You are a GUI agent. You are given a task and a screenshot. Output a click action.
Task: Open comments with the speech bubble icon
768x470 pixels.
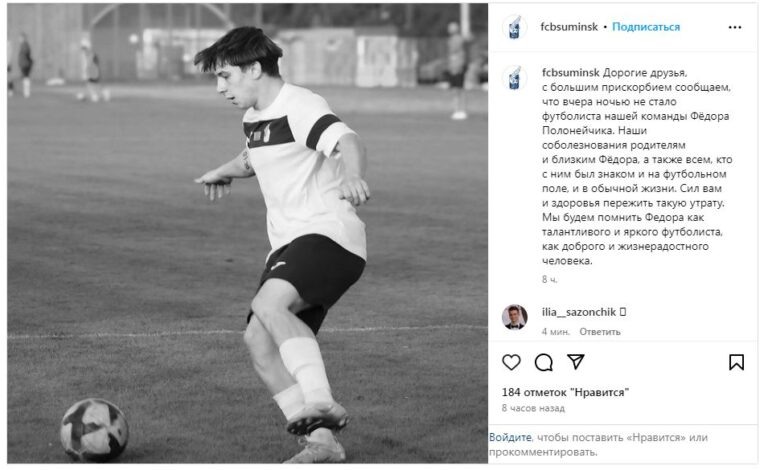pos(544,362)
